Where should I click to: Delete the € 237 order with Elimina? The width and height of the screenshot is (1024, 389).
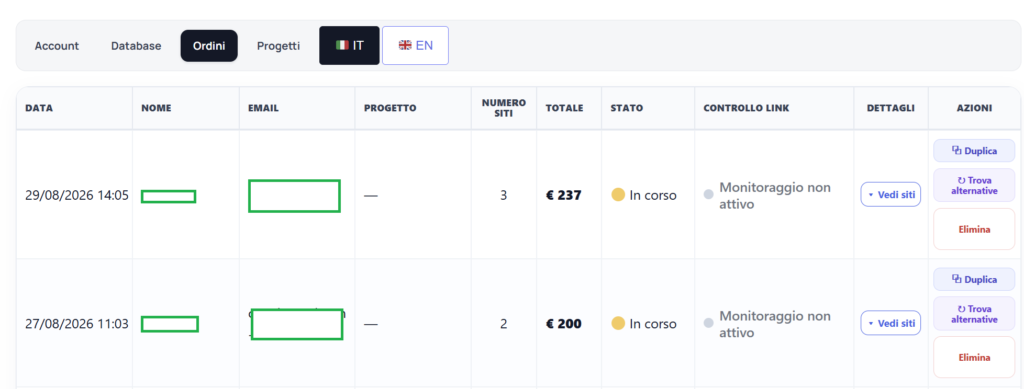[974, 229]
